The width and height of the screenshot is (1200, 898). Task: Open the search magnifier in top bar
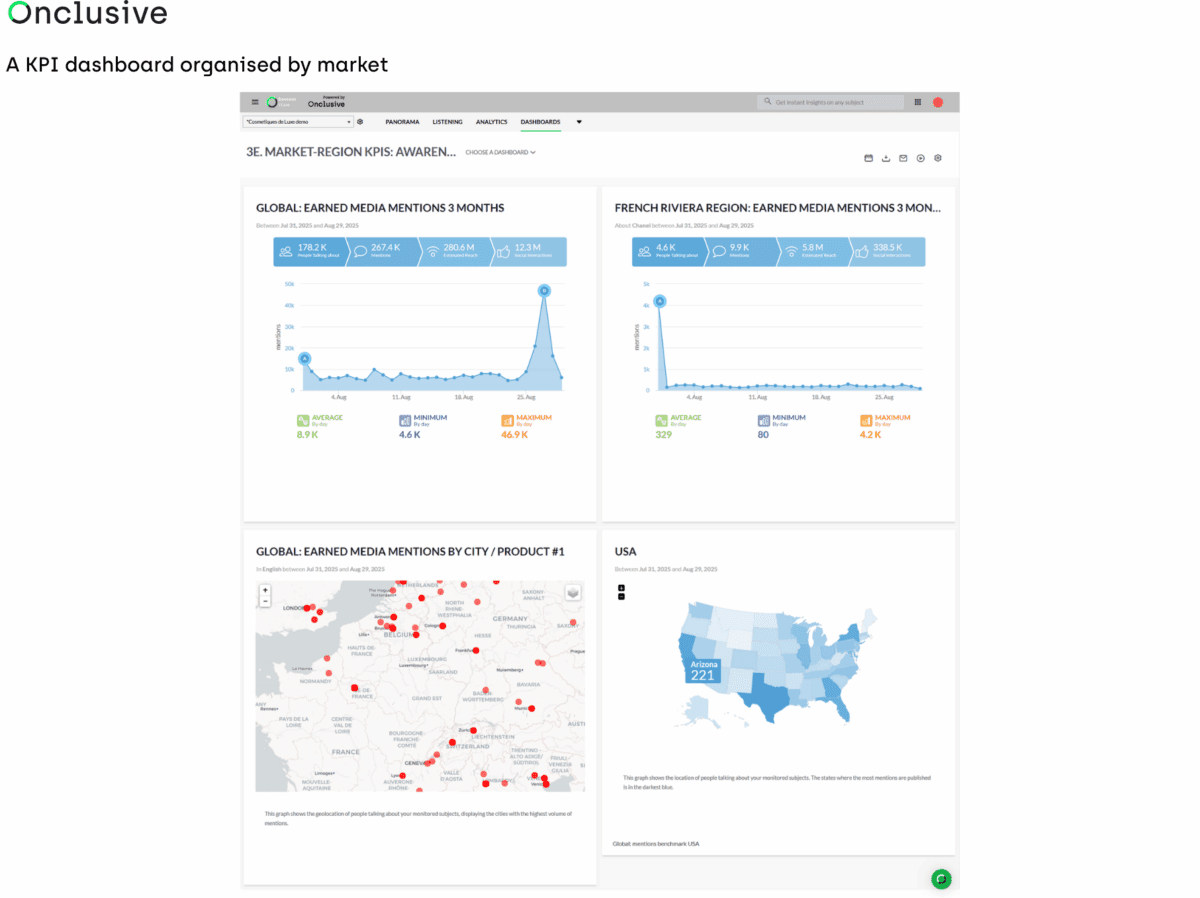[x=767, y=102]
